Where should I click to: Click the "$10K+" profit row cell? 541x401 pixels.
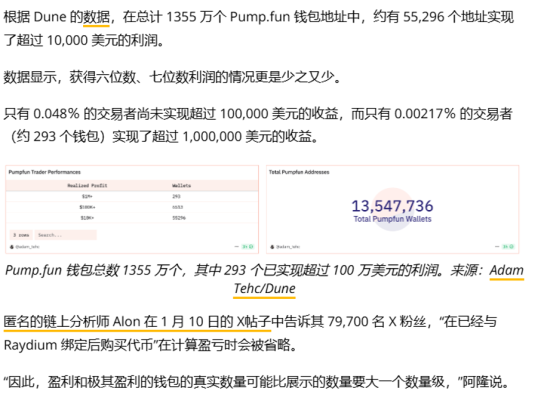tap(87, 218)
